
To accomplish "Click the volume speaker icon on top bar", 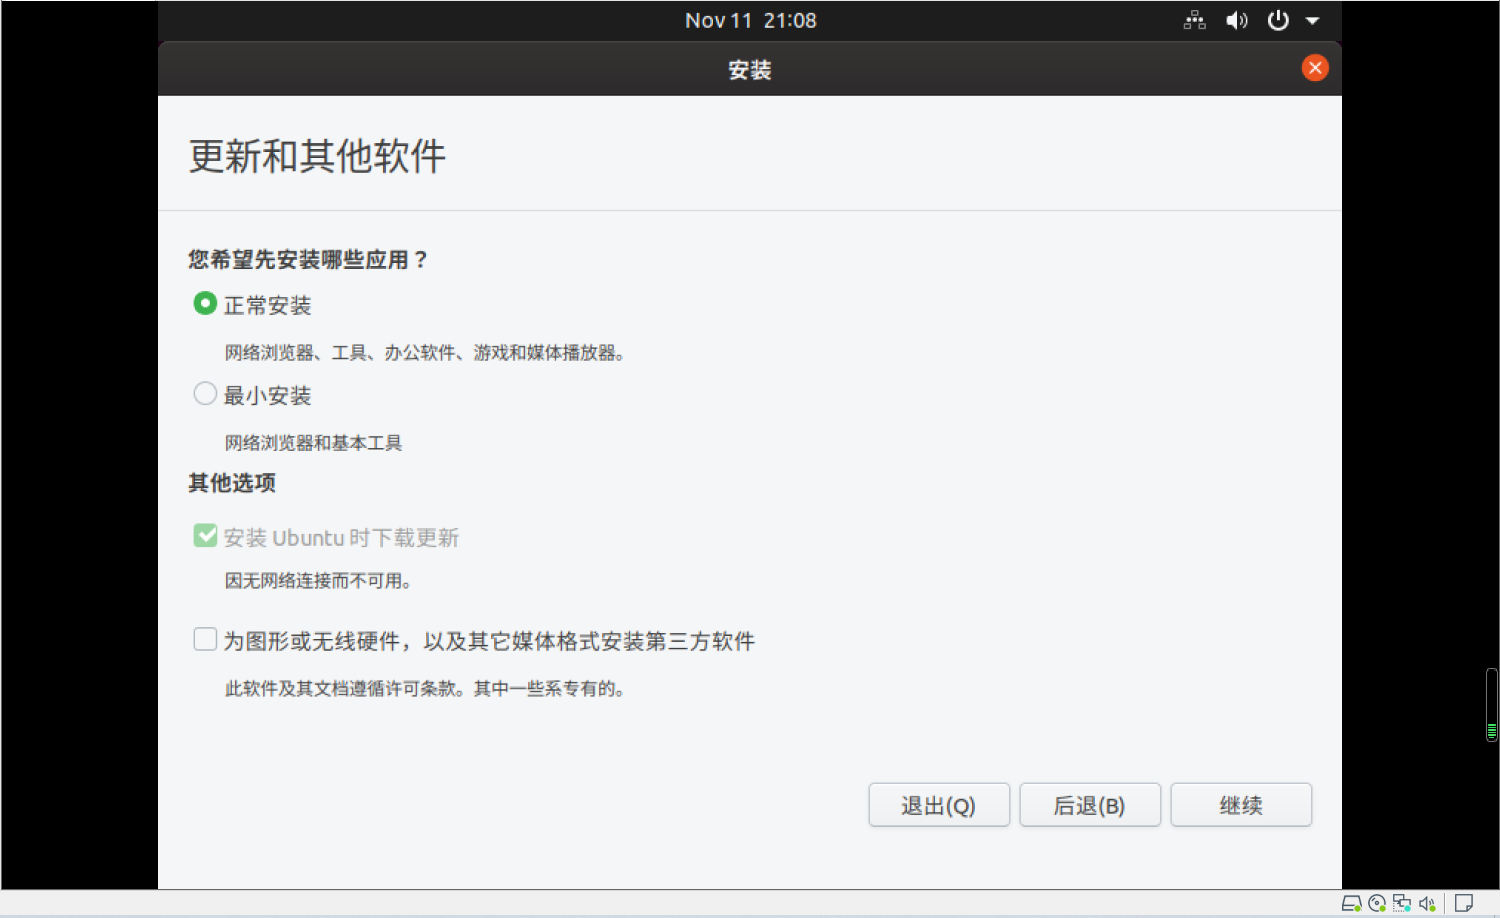I will [x=1237, y=20].
